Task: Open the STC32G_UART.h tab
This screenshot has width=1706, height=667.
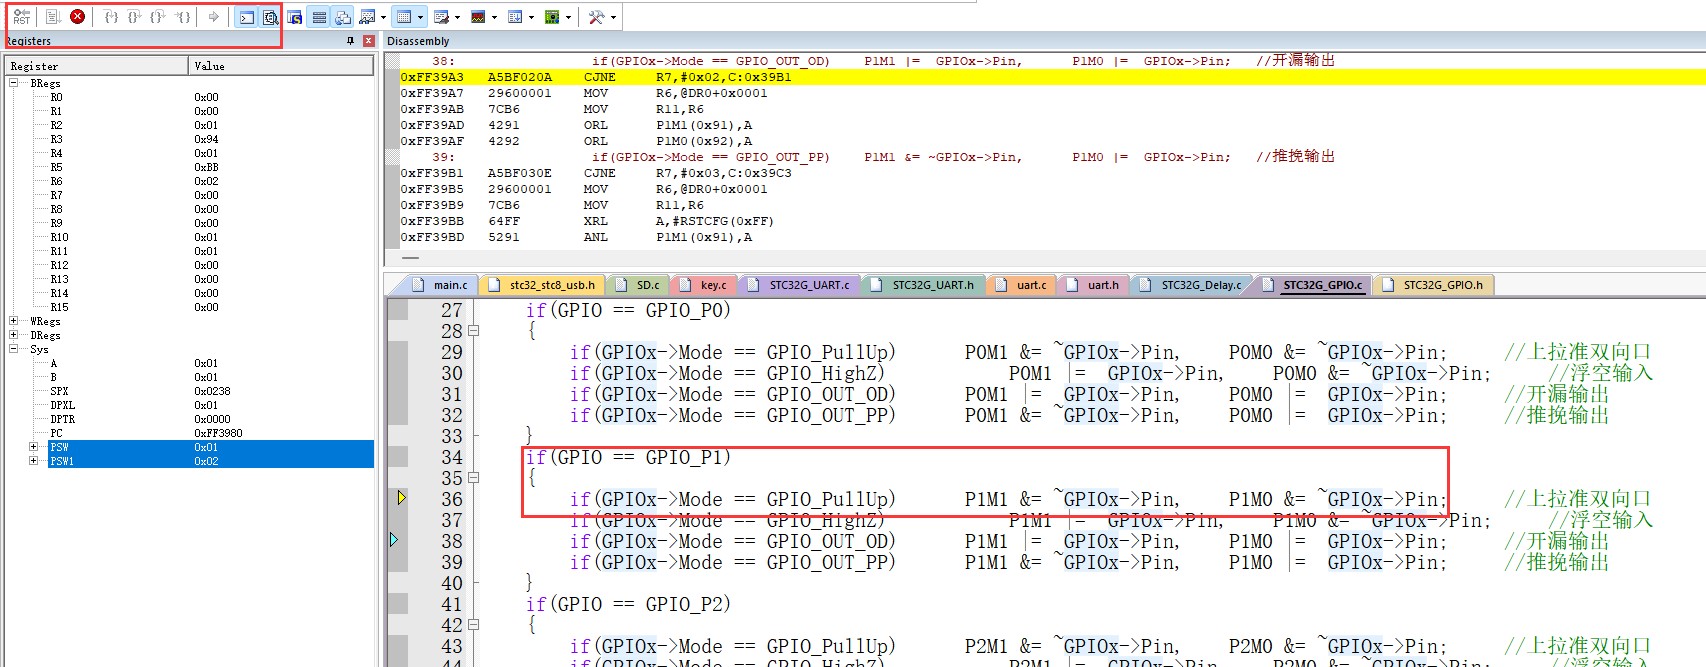Action: [x=923, y=285]
